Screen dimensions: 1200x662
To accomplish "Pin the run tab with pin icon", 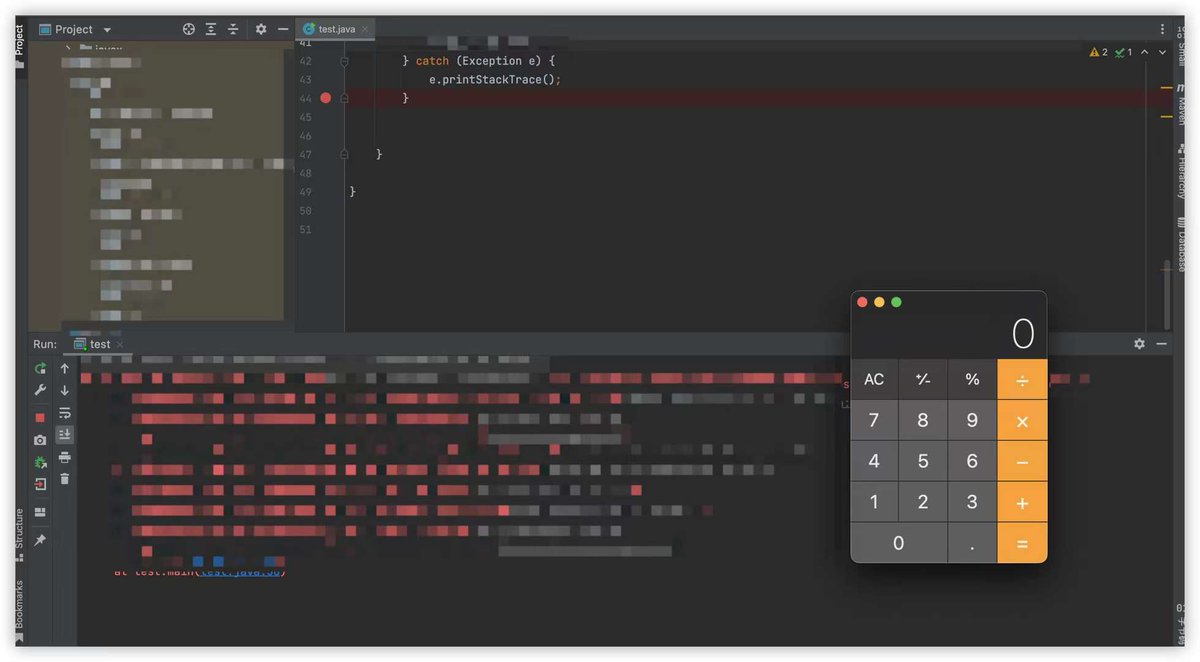I will point(40,540).
